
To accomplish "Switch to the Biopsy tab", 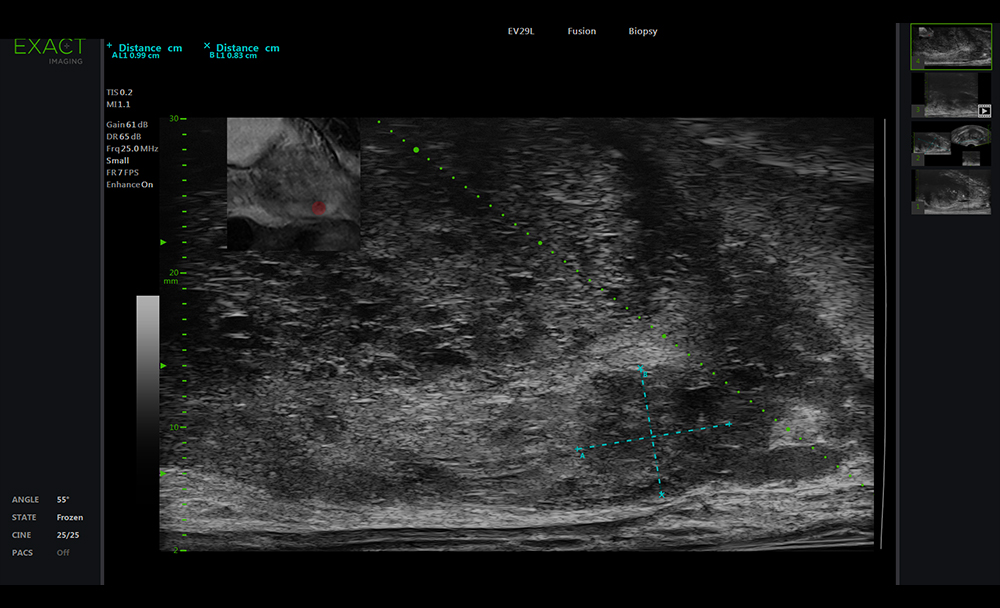I will (642, 31).
